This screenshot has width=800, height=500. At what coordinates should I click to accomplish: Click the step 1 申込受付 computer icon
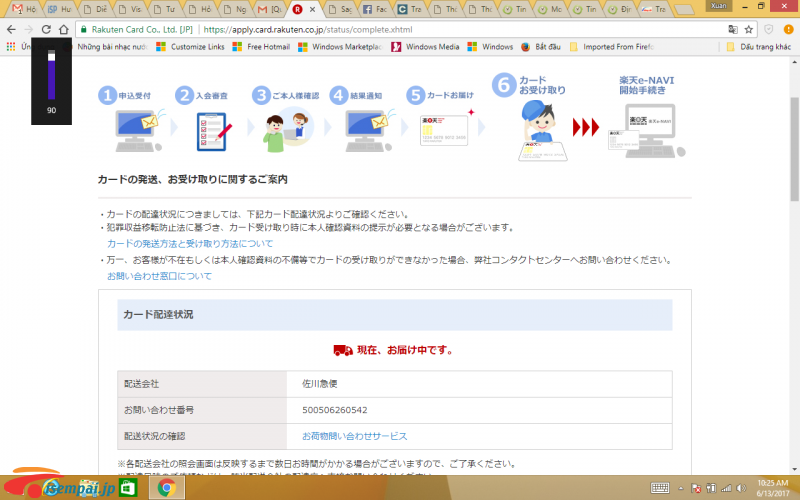point(139,131)
